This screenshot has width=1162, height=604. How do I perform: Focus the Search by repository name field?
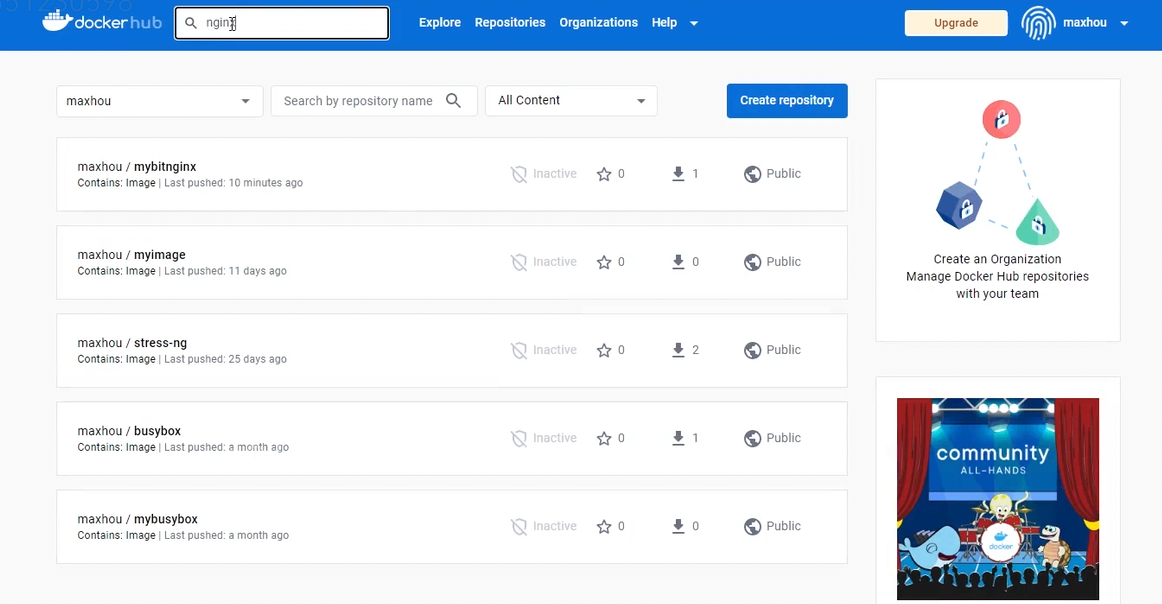click(374, 101)
